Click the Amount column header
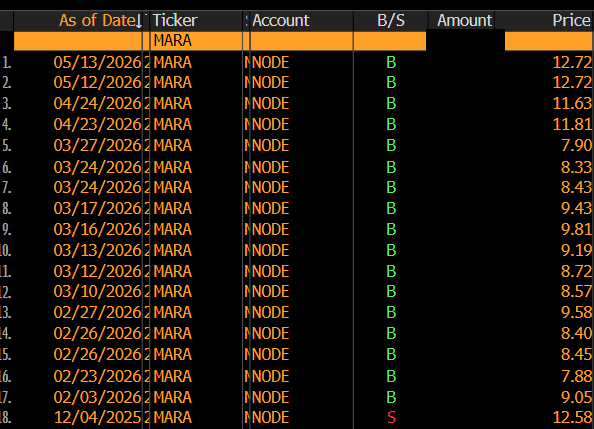This screenshot has width=594, height=429. [464, 20]
